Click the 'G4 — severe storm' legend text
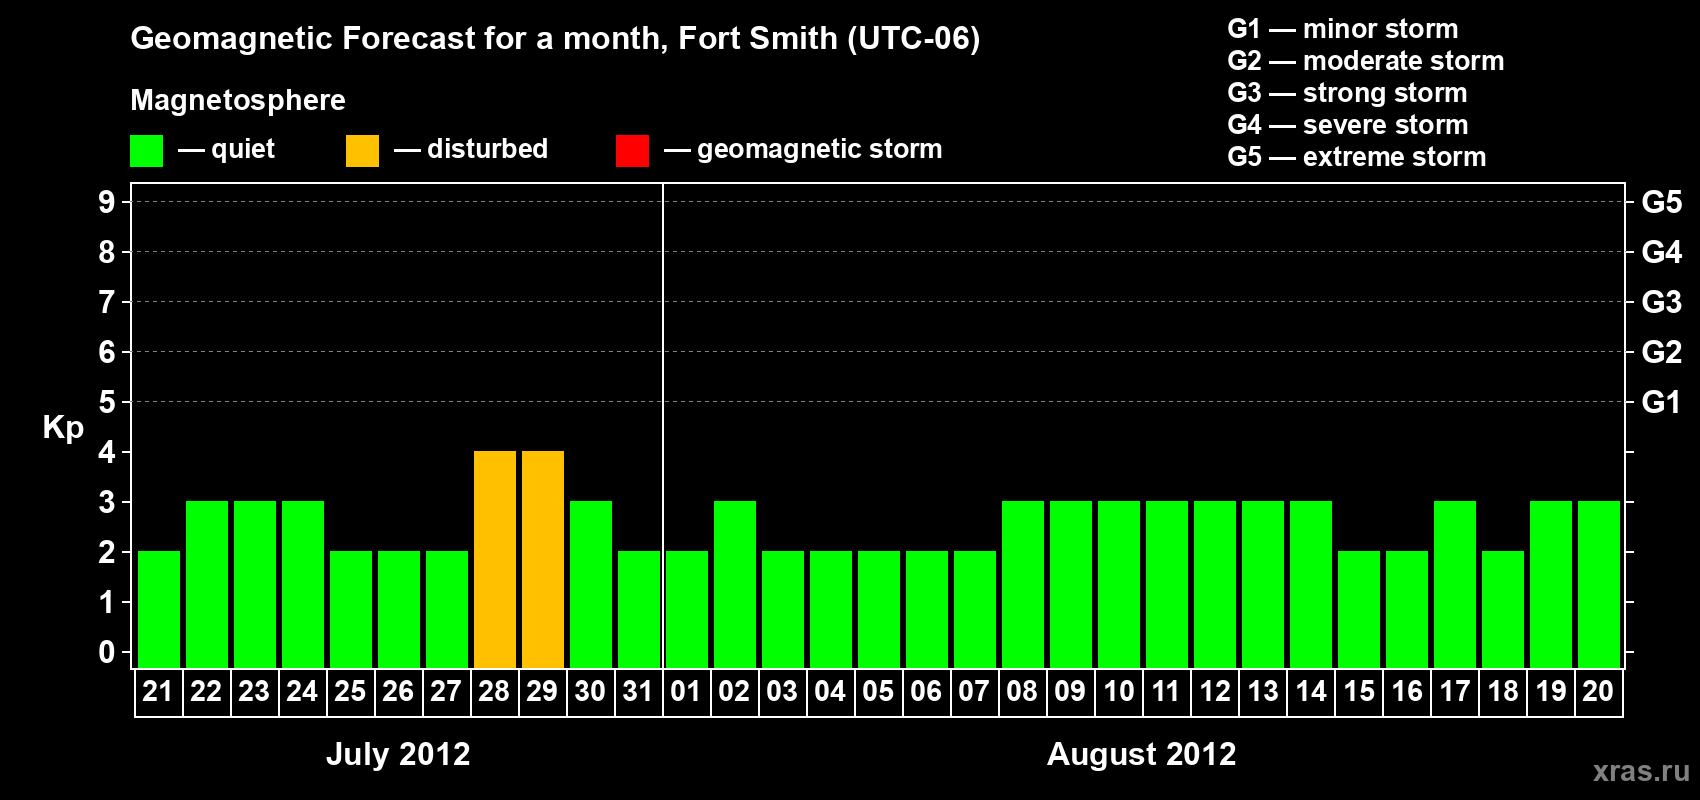The width and height of the screenshot is (1700, 800). (1348, 125)
